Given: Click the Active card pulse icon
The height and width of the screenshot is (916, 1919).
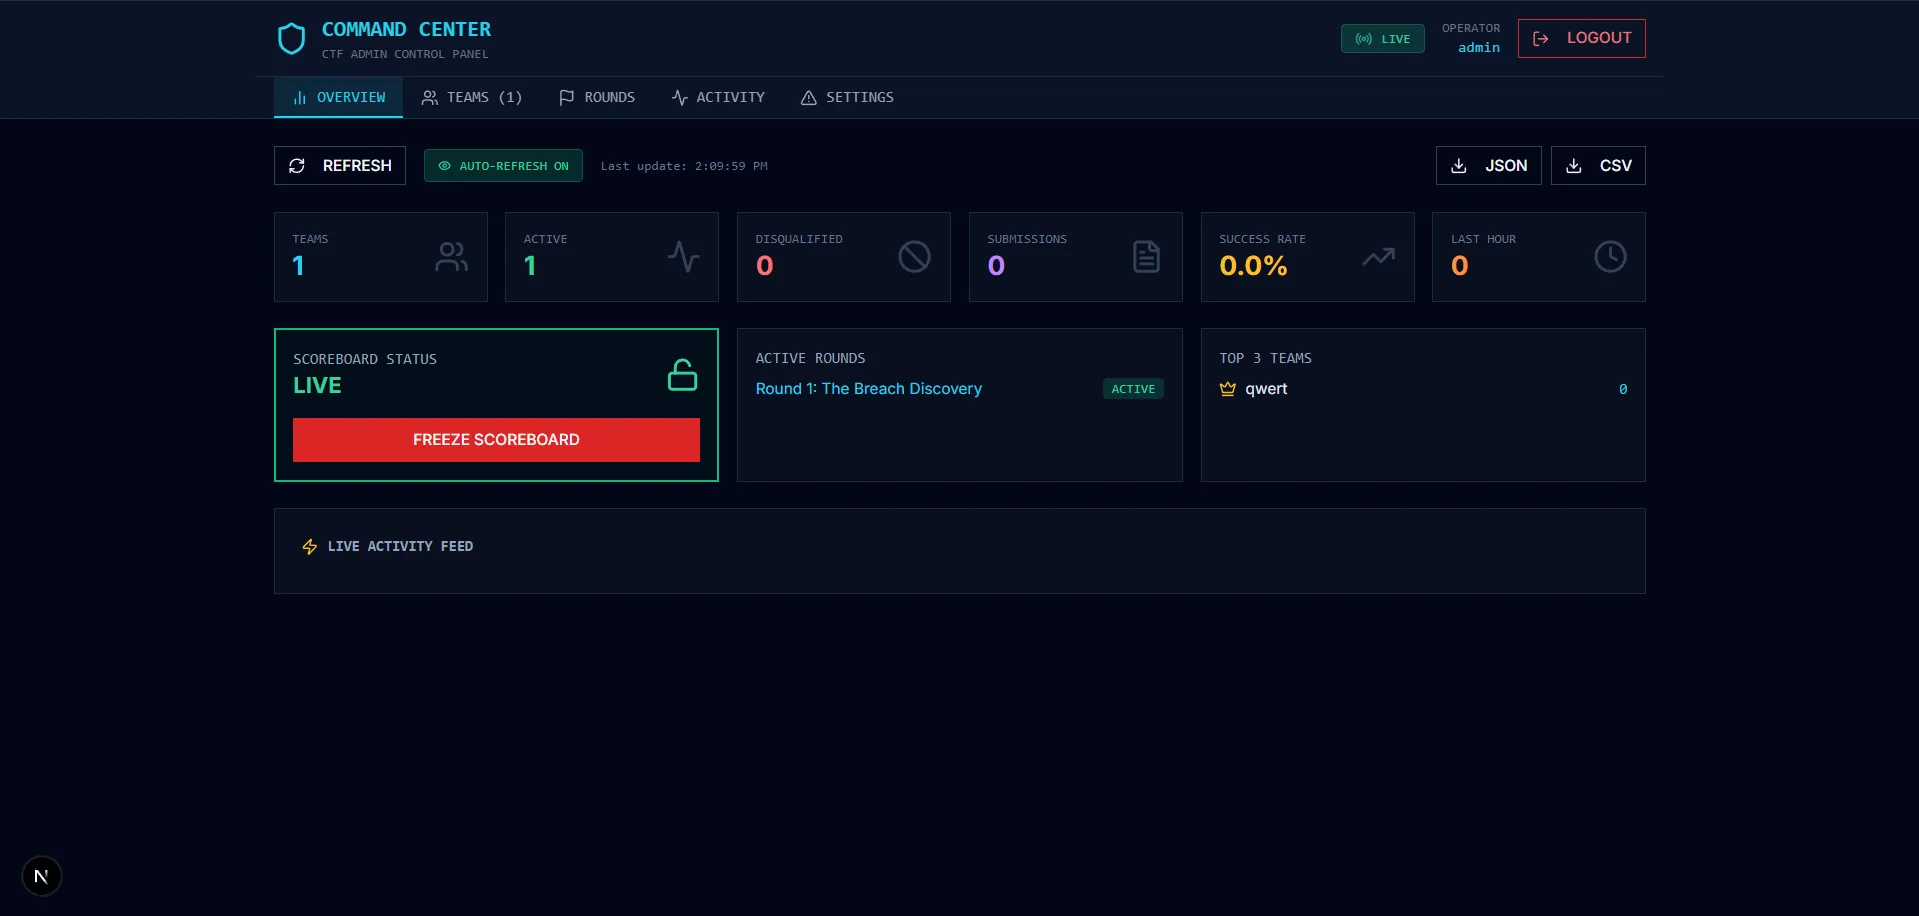Looking at the screenshot, I should 683,257.
